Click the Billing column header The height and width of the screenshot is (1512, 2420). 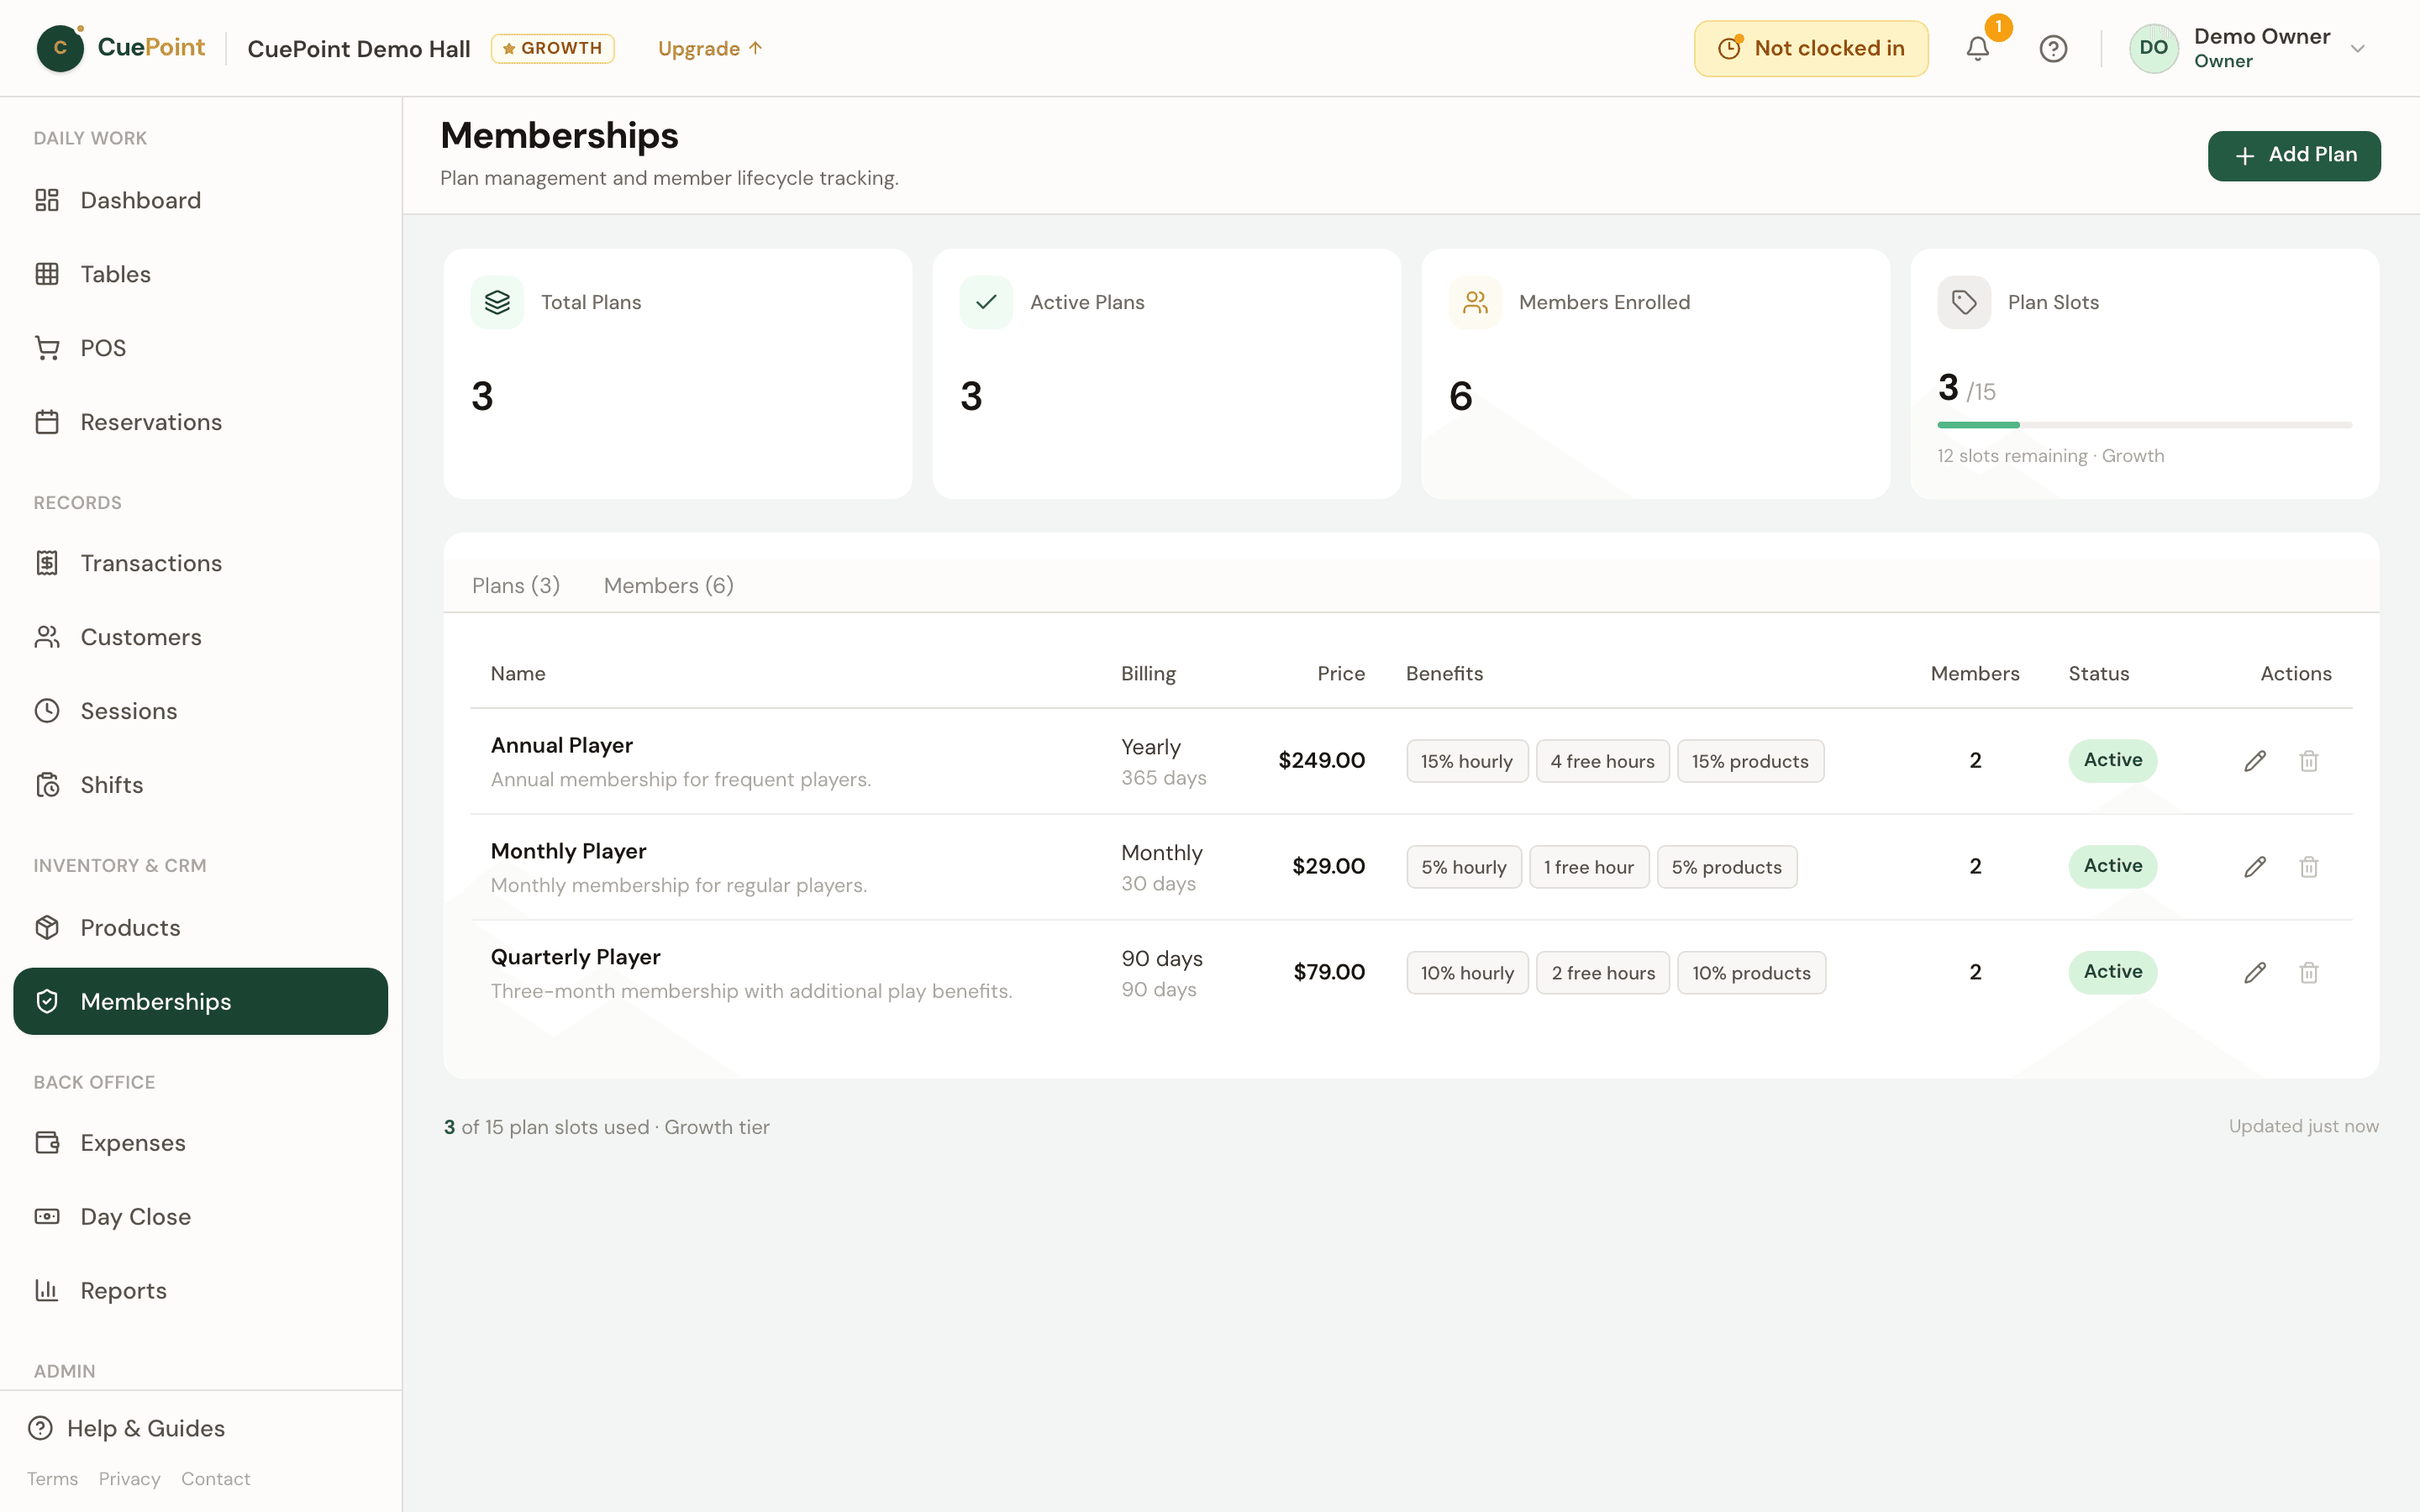pyautogui.click(x=1148, y=673)
